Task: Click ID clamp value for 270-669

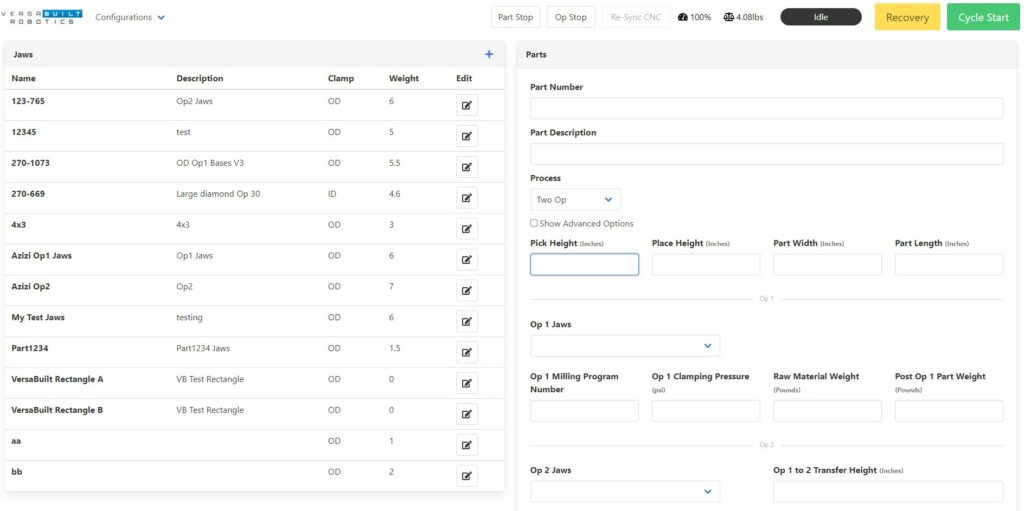Action: coord(332,194)
